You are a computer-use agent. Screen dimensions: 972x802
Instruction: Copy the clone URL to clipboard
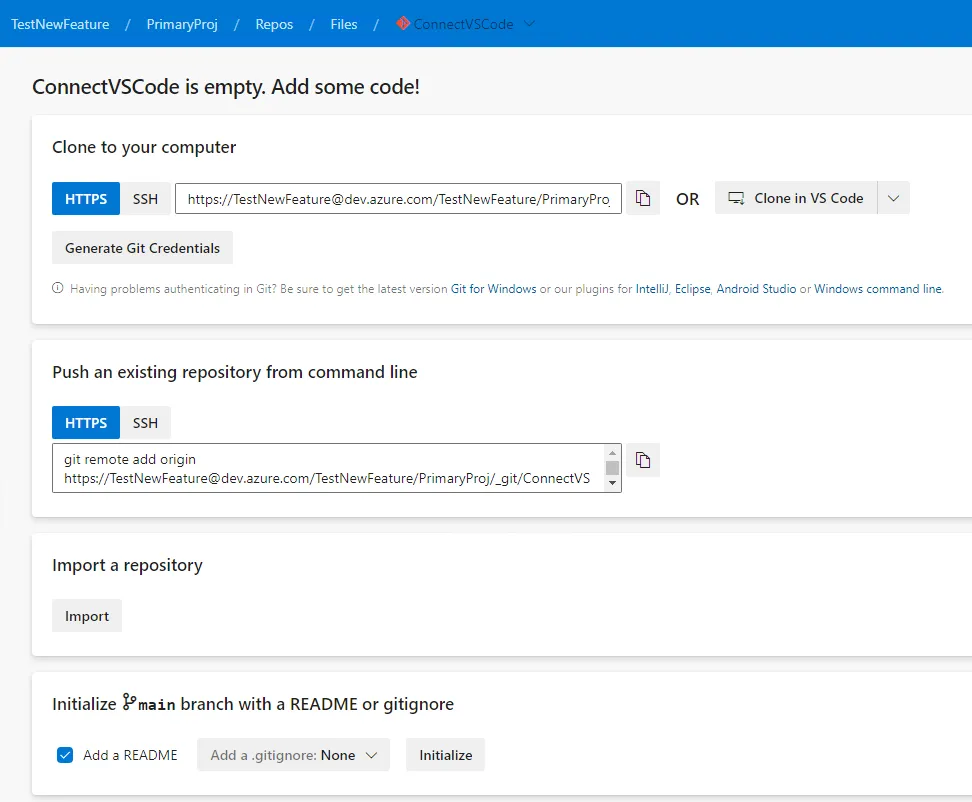point(644,198)
